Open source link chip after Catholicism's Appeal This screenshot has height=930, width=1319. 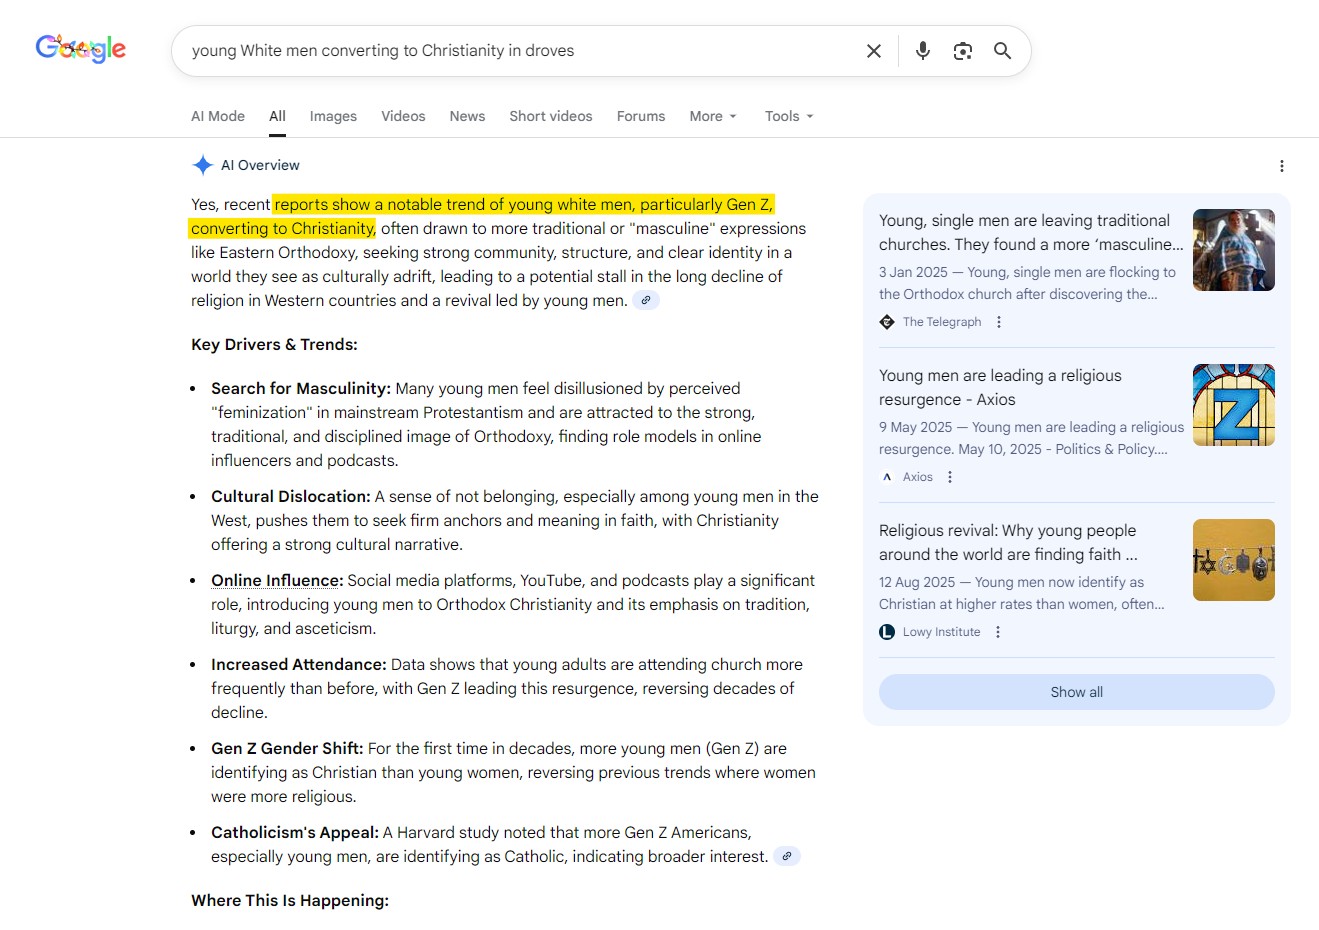(x=787, y=856)
